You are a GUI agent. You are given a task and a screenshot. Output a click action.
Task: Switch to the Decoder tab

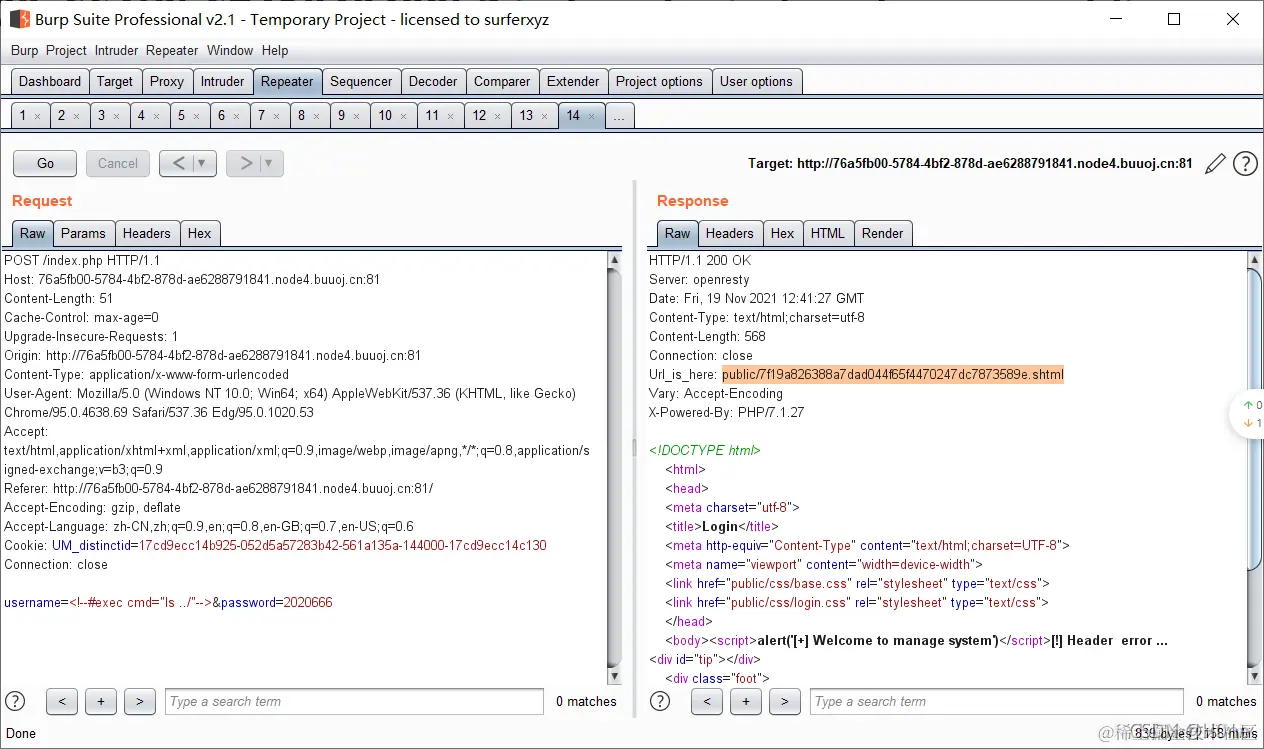433,82
